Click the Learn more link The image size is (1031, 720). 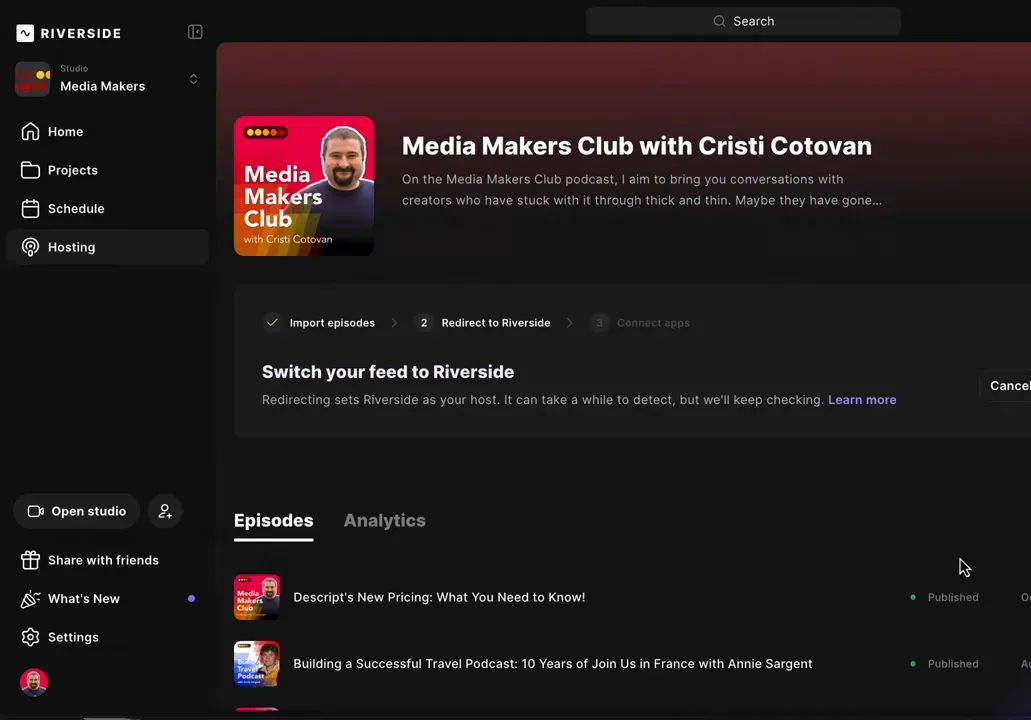(x=861, y=399)
